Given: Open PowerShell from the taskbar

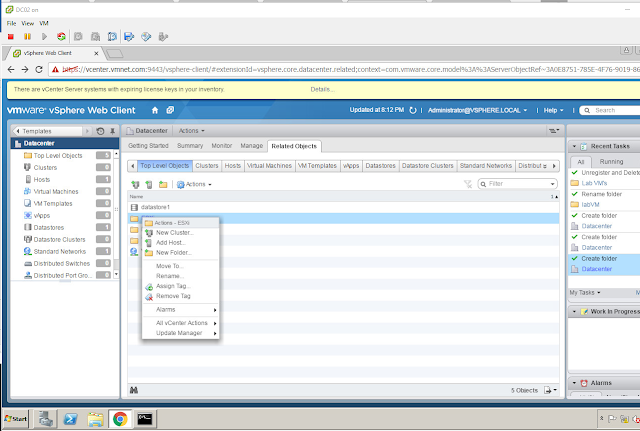Looking at the screenshot, I should (x=71, y=419).
